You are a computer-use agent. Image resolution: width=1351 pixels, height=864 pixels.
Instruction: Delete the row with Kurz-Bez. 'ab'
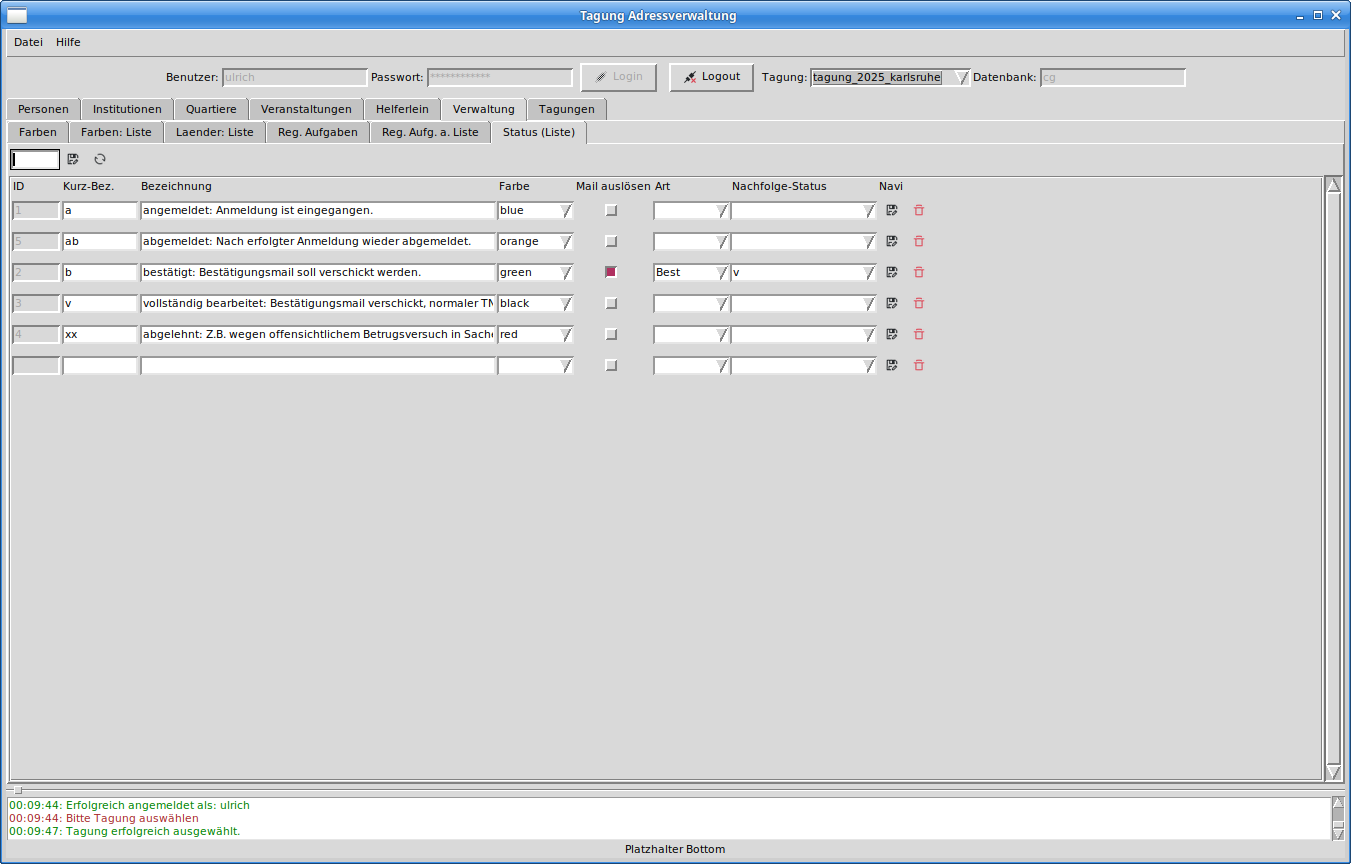tap(919, 241)
